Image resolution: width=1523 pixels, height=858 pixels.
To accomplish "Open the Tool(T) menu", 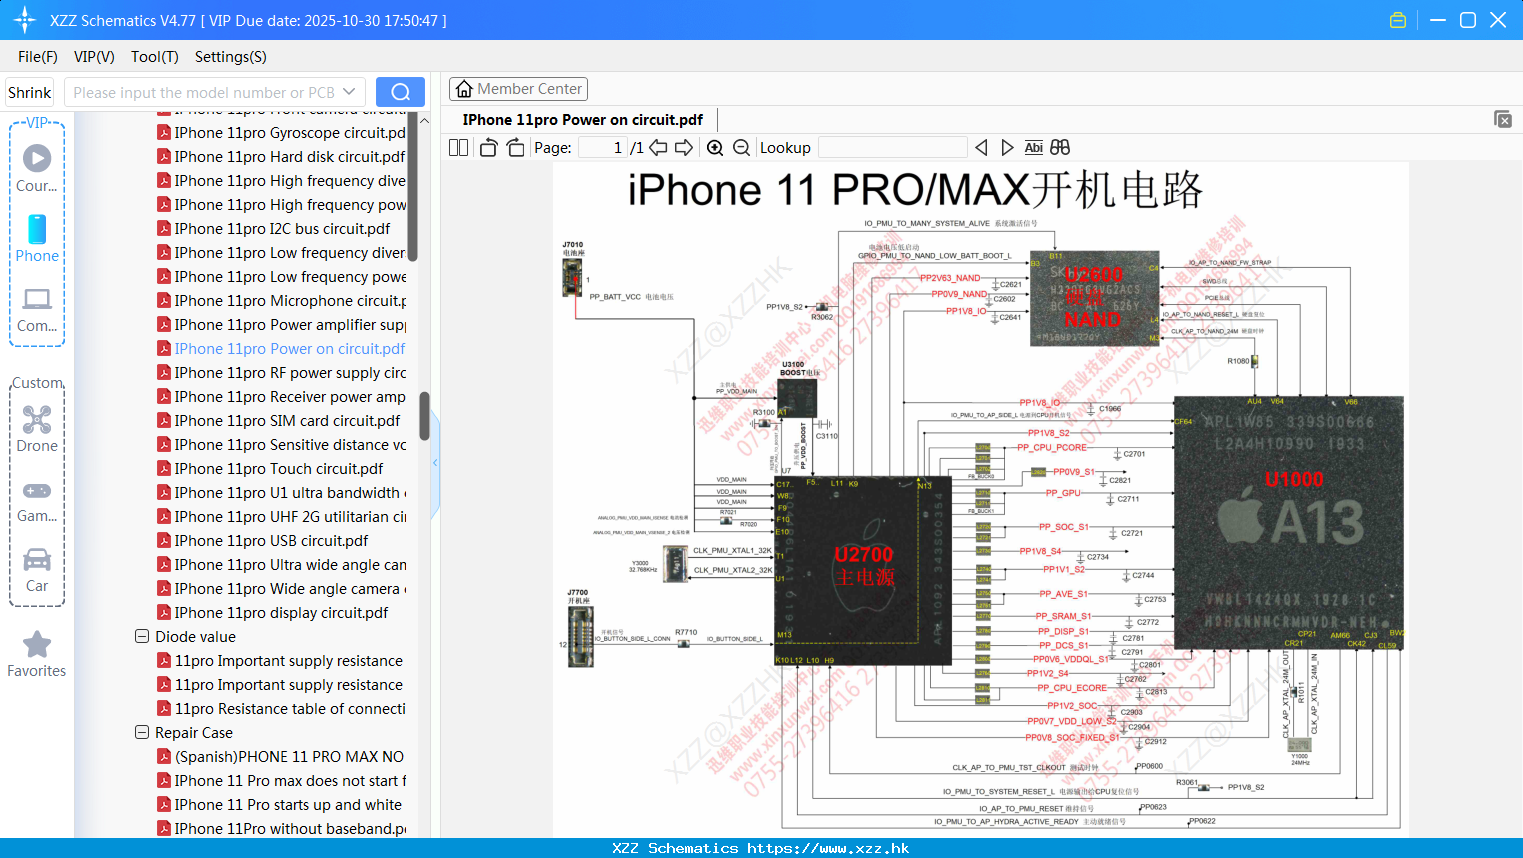I will click(x=155, y=57).
